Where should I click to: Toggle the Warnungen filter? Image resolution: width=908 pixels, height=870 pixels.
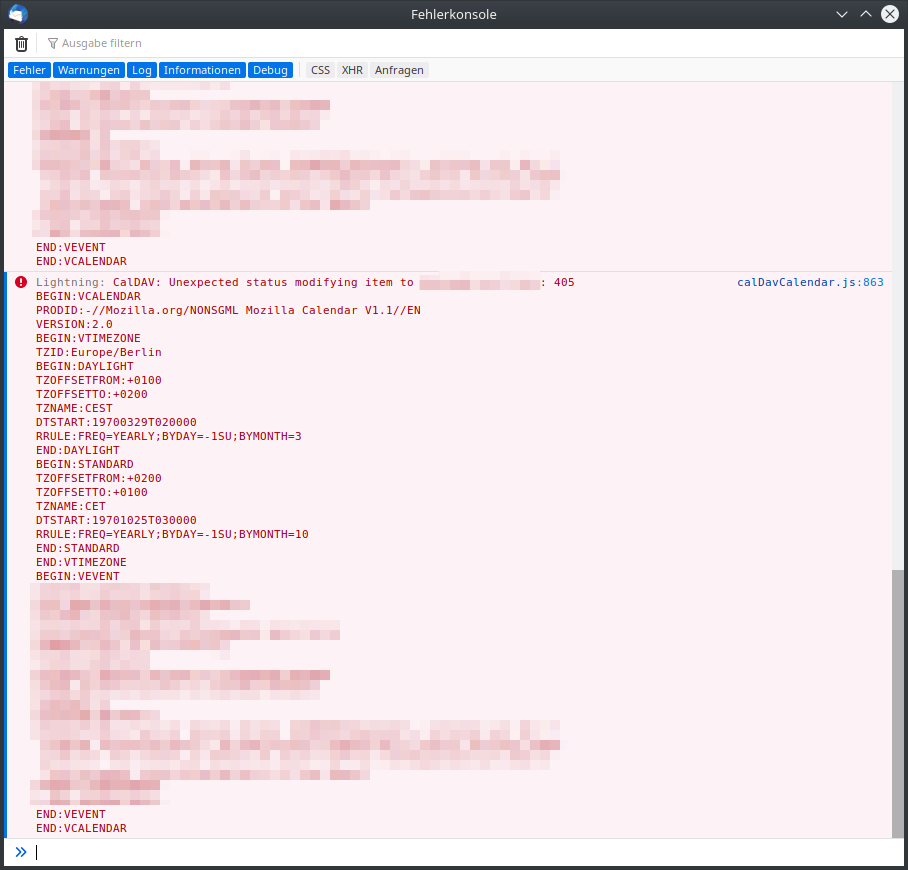[x=89, y=70]
